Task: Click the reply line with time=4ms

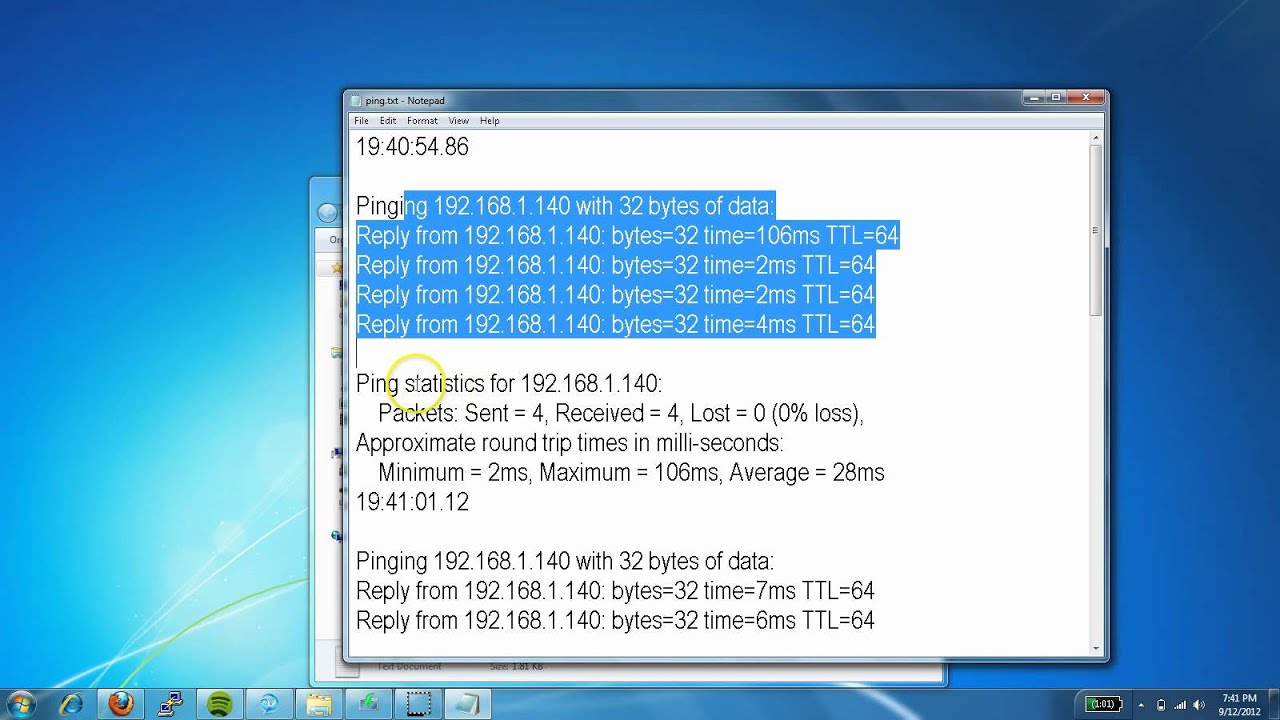Action: [x=615, y=324]
